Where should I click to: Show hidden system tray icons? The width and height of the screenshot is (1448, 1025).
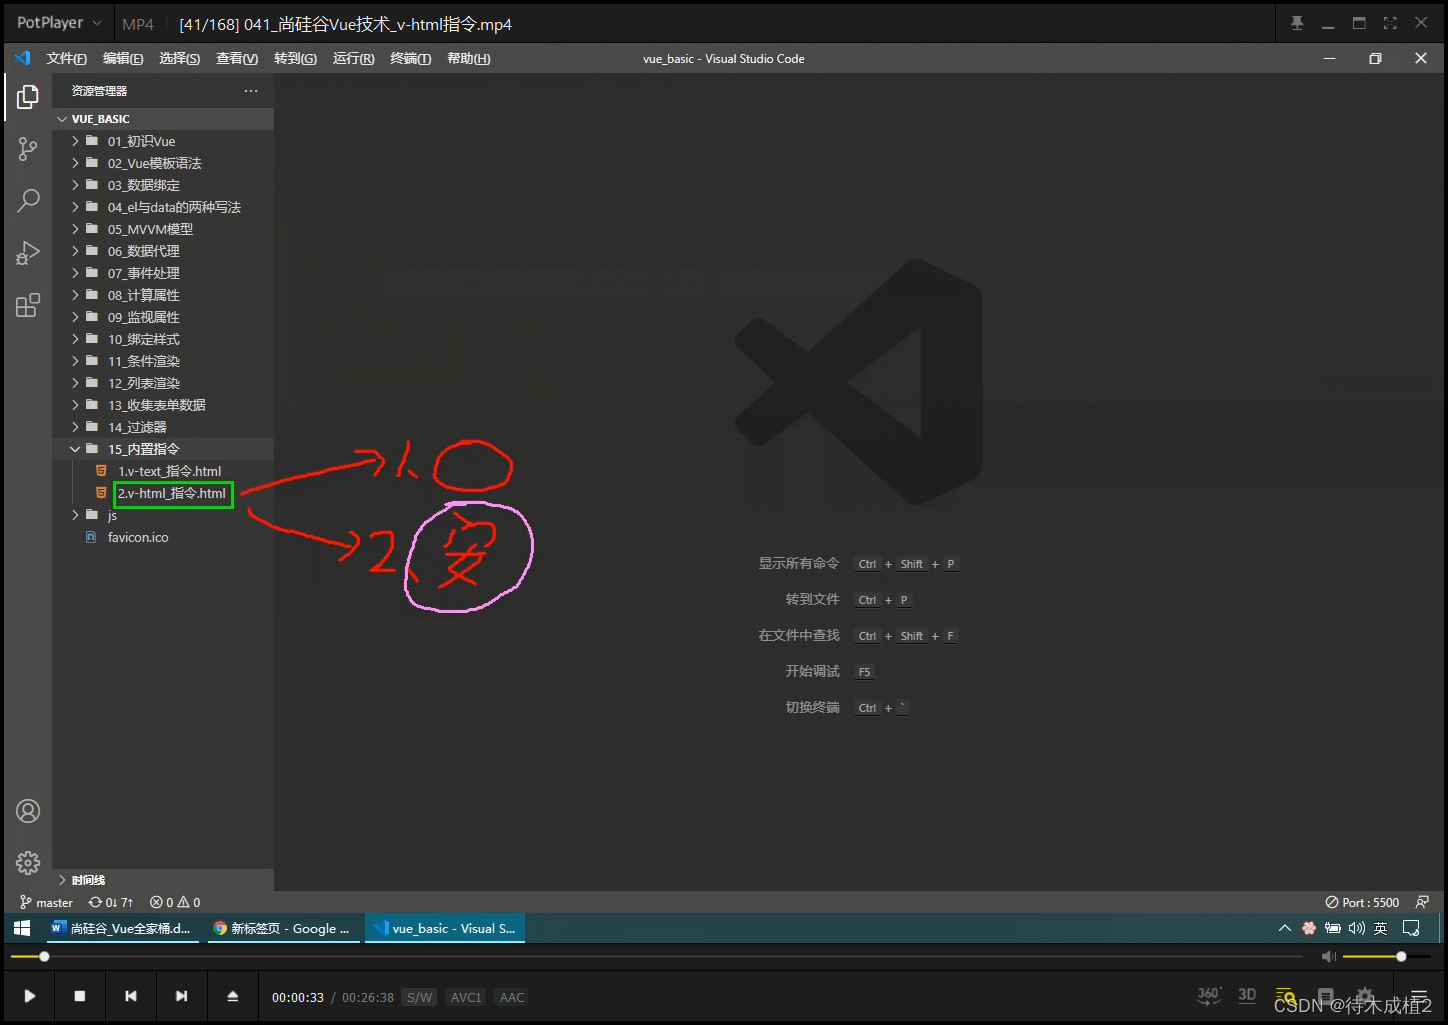(1285, 928)
